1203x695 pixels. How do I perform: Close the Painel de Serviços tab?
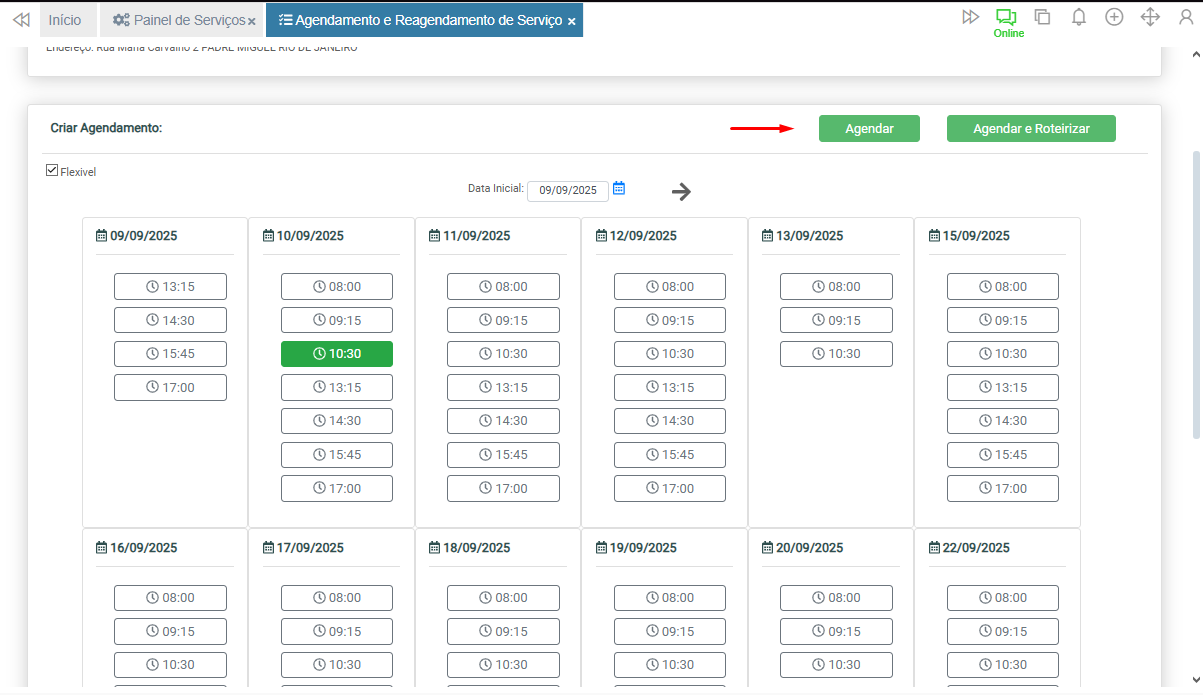[251, 21]
